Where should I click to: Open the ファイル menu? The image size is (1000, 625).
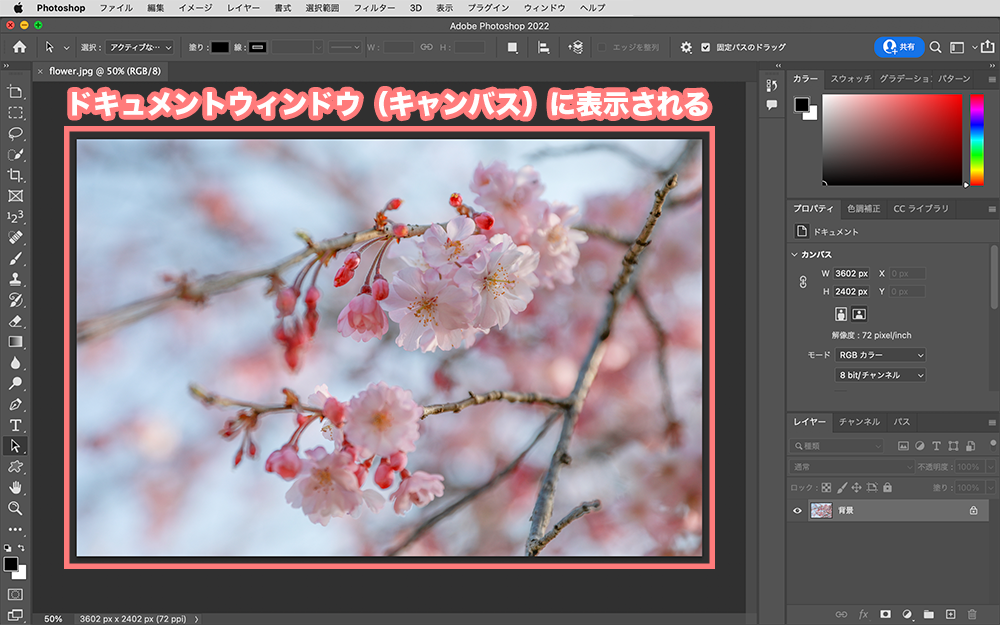116,8
